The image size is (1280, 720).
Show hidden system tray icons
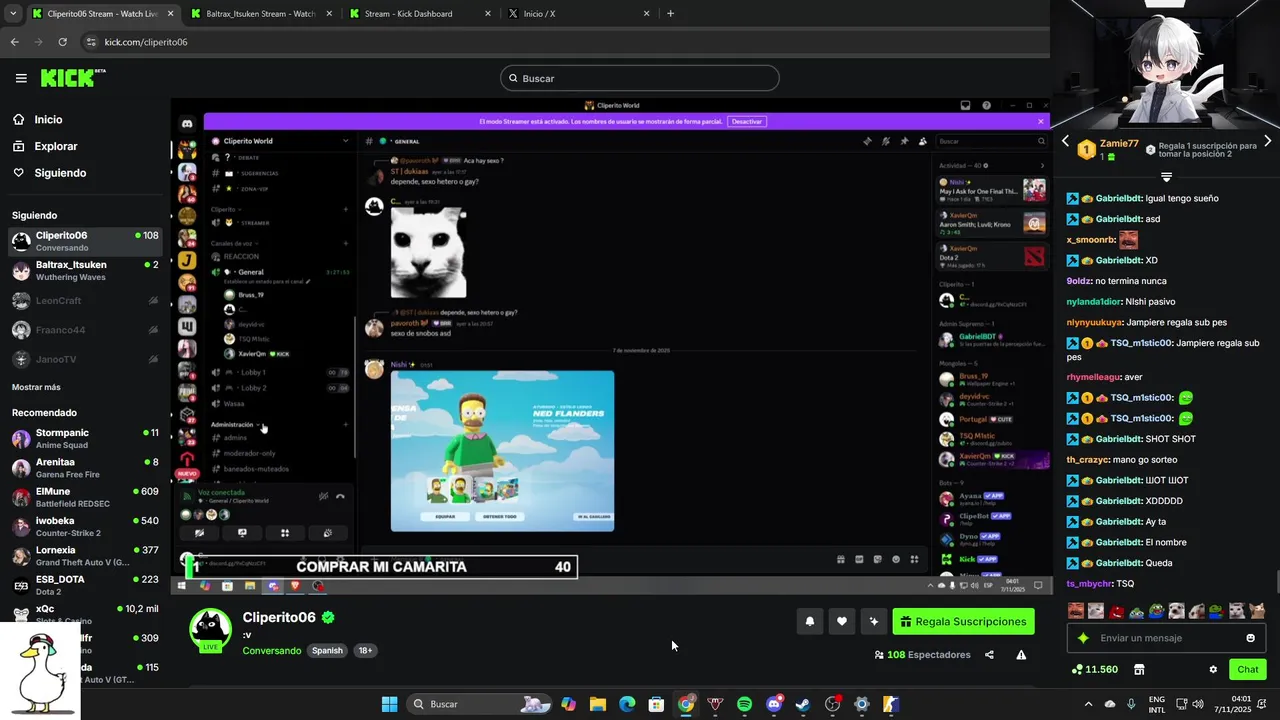click(x=1088, y=704)
